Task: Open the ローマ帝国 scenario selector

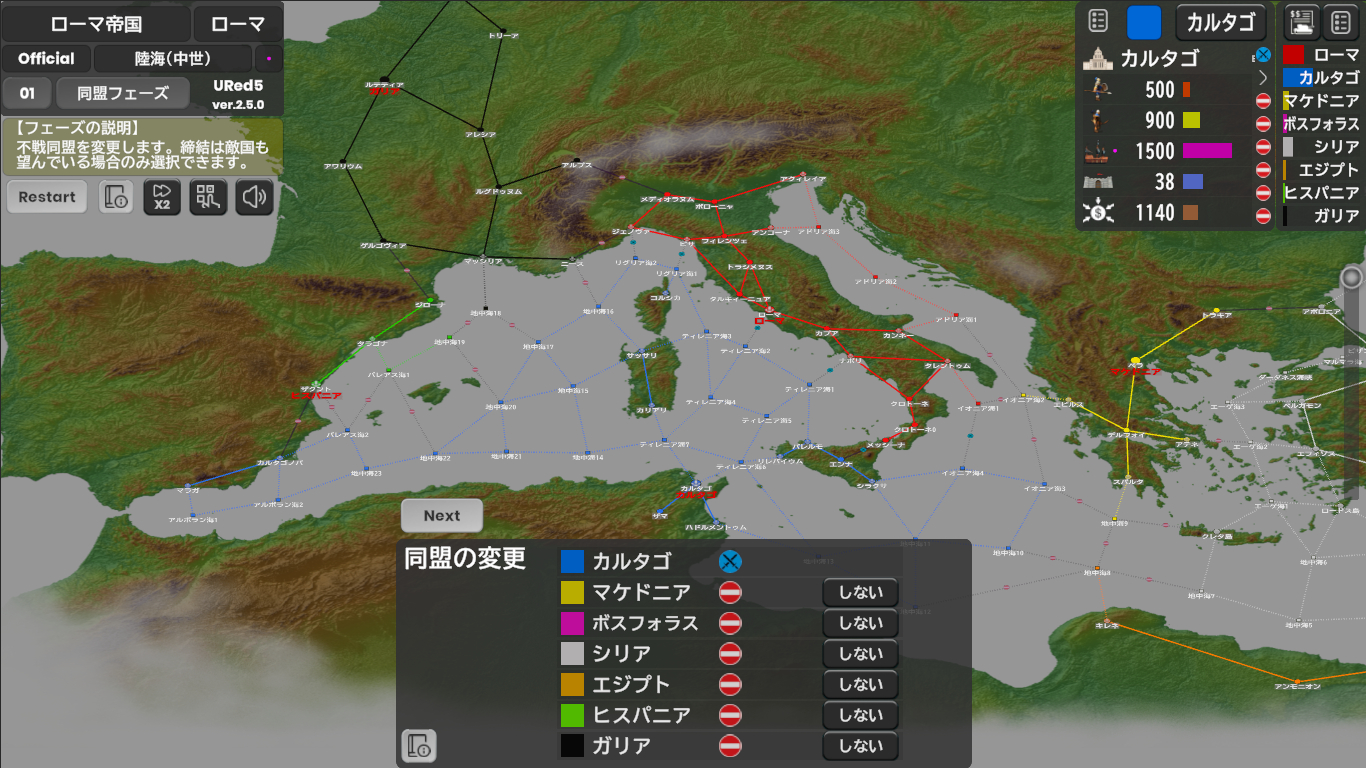Action: pyautogui.click(x=96, y=24)
